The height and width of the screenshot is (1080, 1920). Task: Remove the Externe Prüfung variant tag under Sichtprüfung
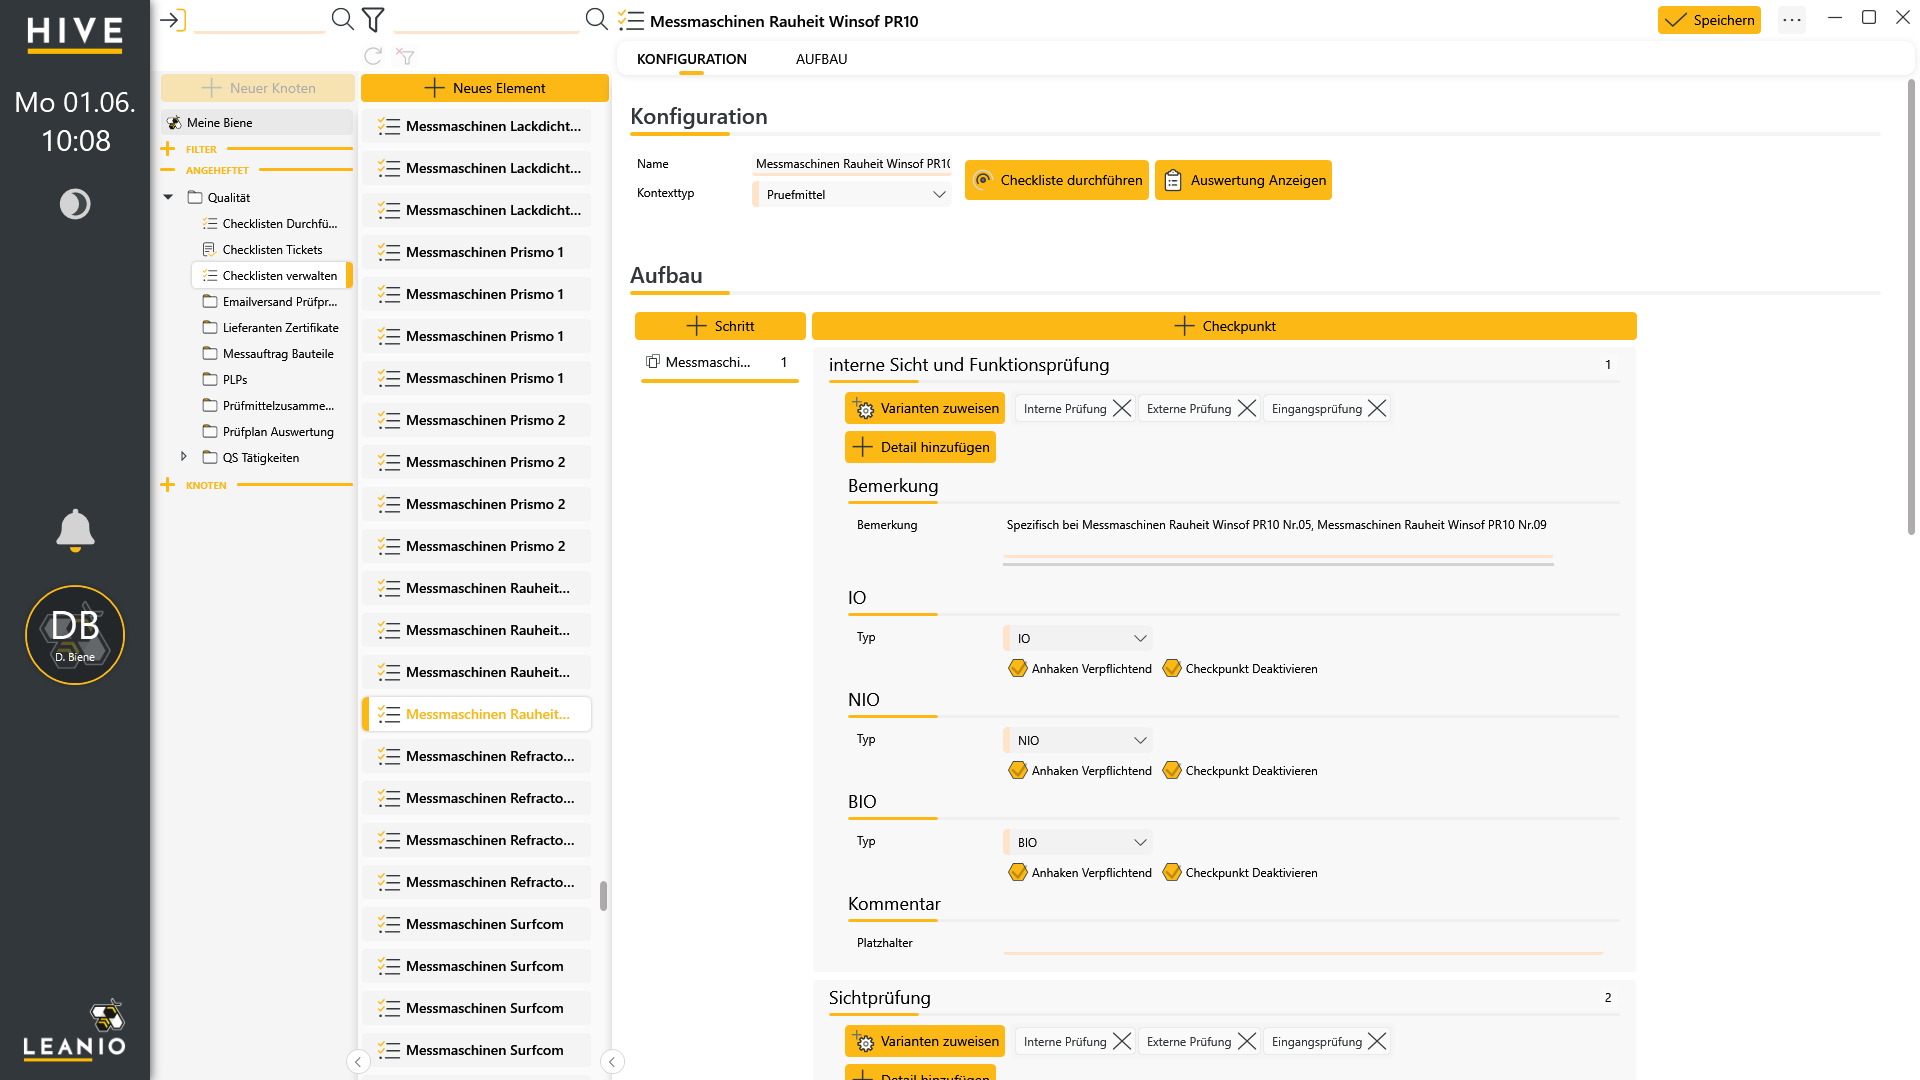pos(1246,1041)
